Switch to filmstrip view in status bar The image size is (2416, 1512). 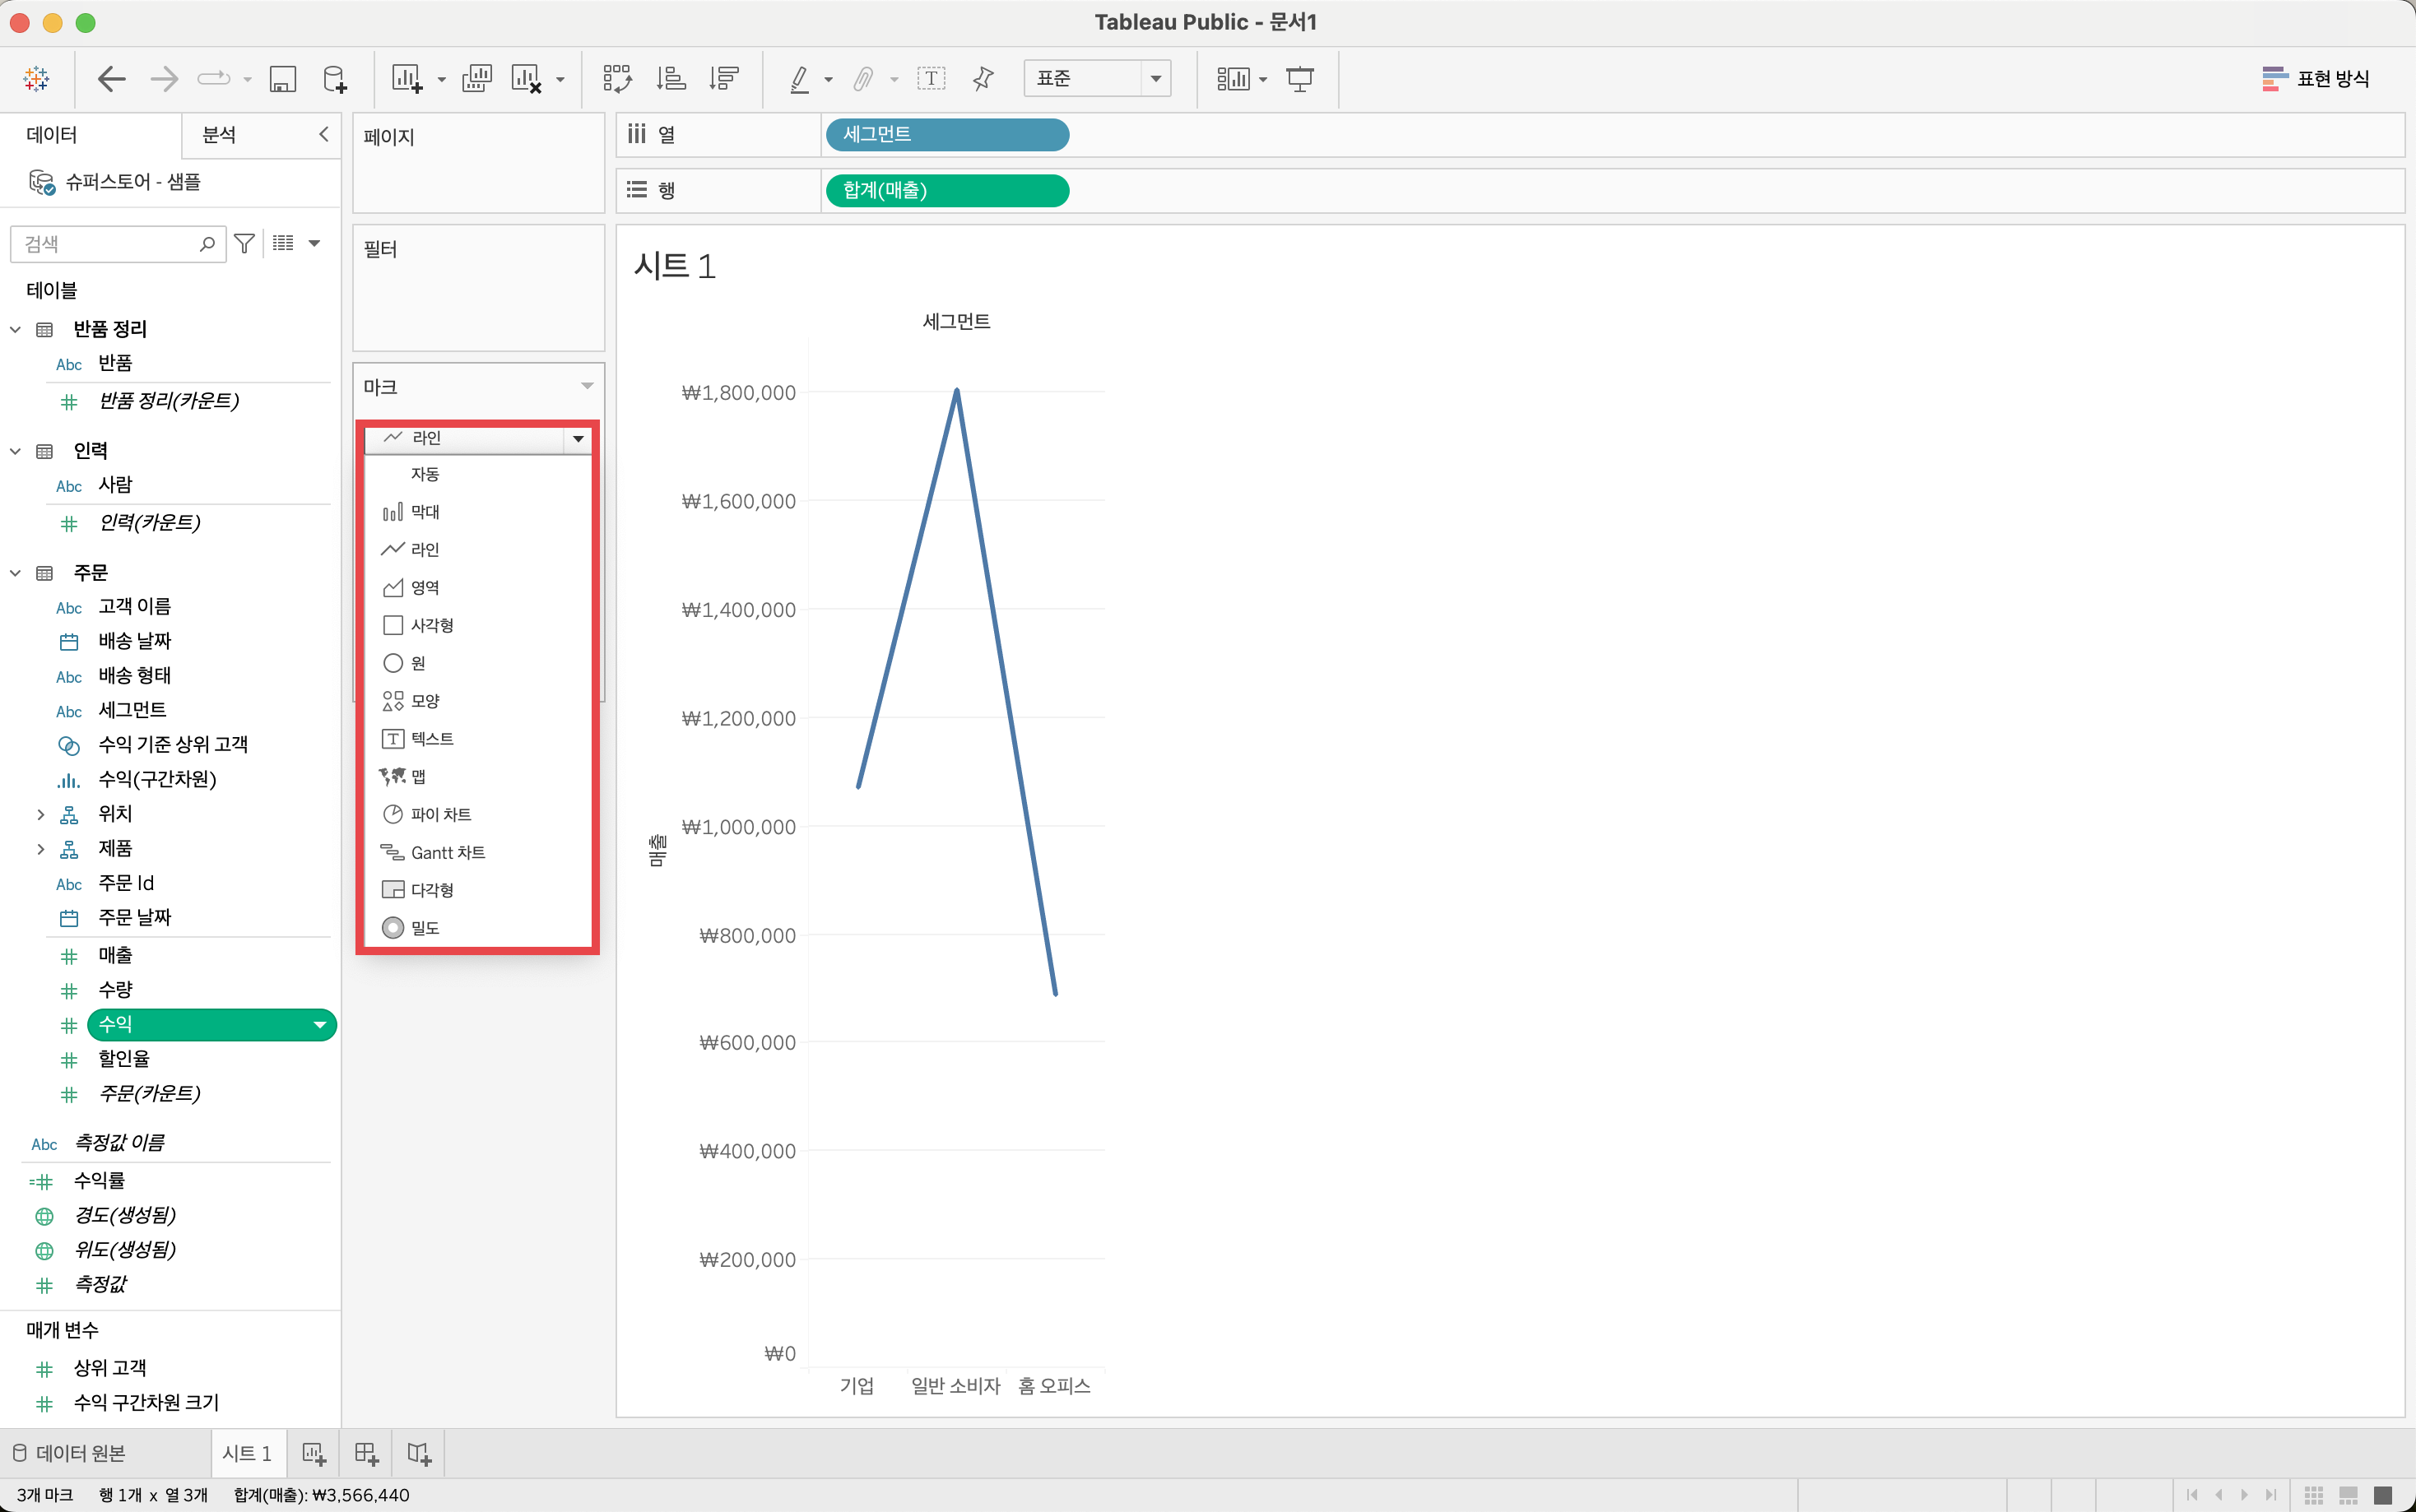click(2348, 1494)
